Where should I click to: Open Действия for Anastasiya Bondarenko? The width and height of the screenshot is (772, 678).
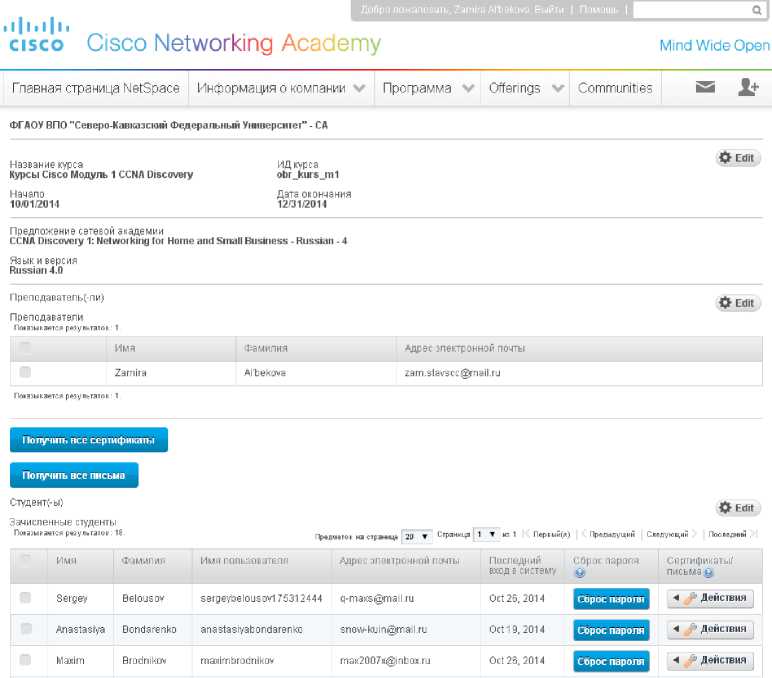point(710,629)
